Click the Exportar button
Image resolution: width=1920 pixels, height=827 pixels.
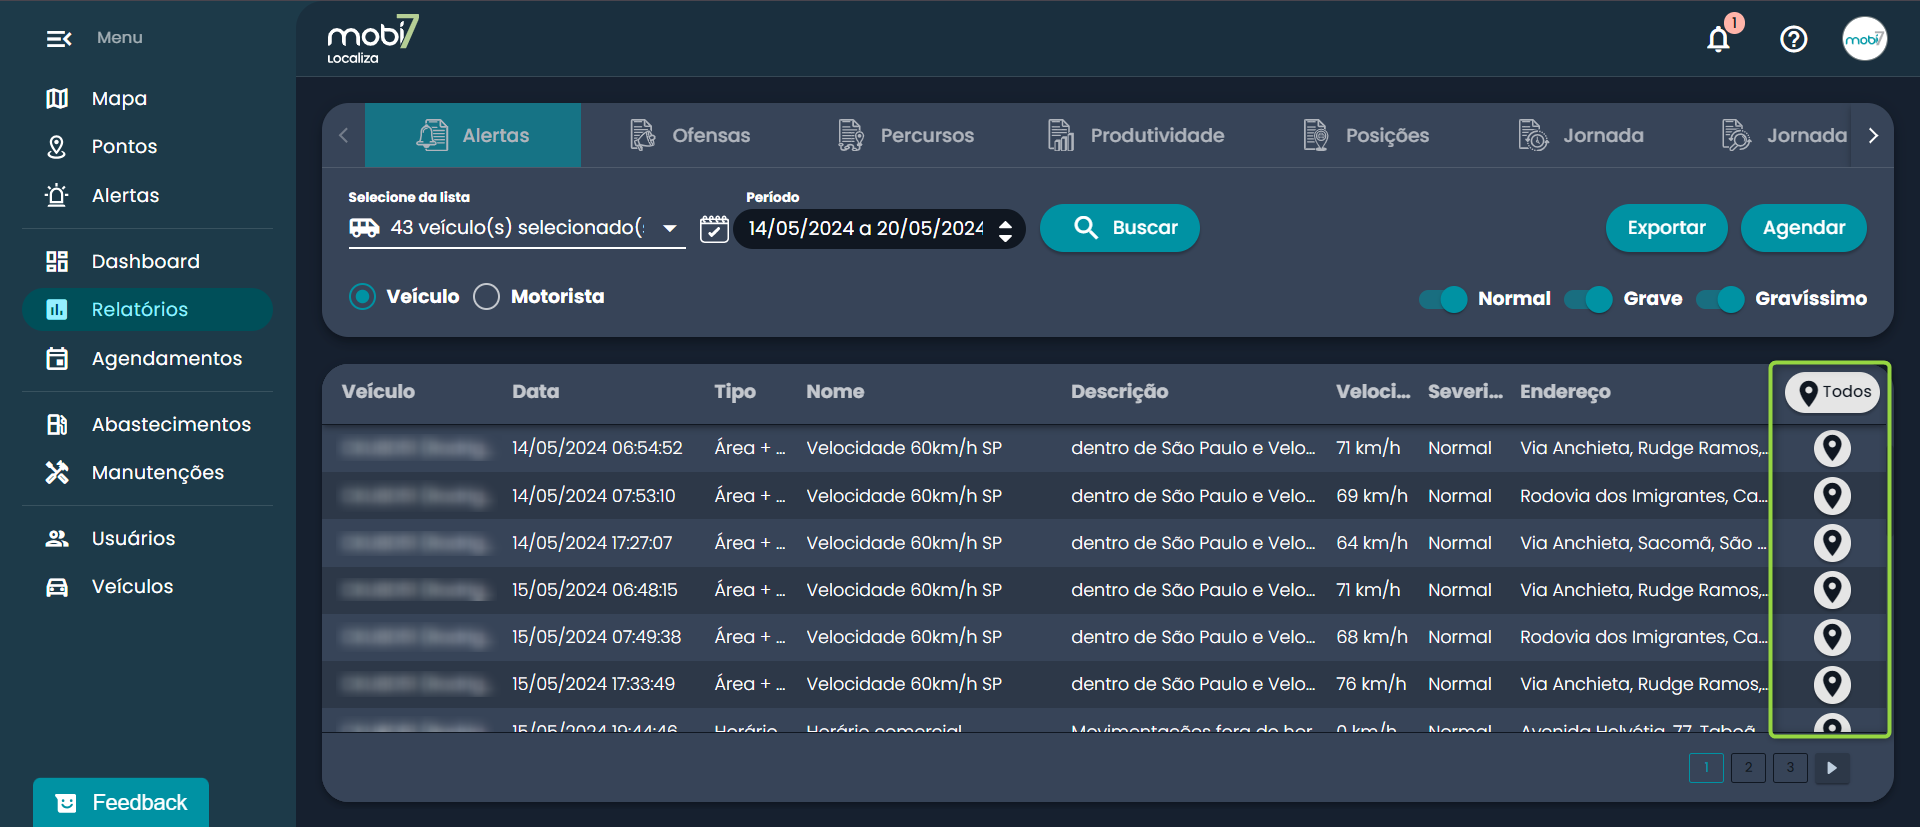pyautogui.click(x=1666, y=228)
